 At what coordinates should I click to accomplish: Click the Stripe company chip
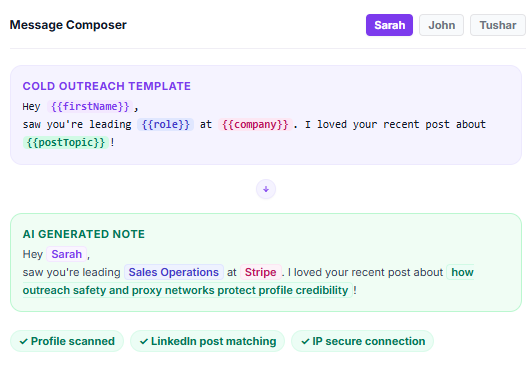tap(261, 272)
